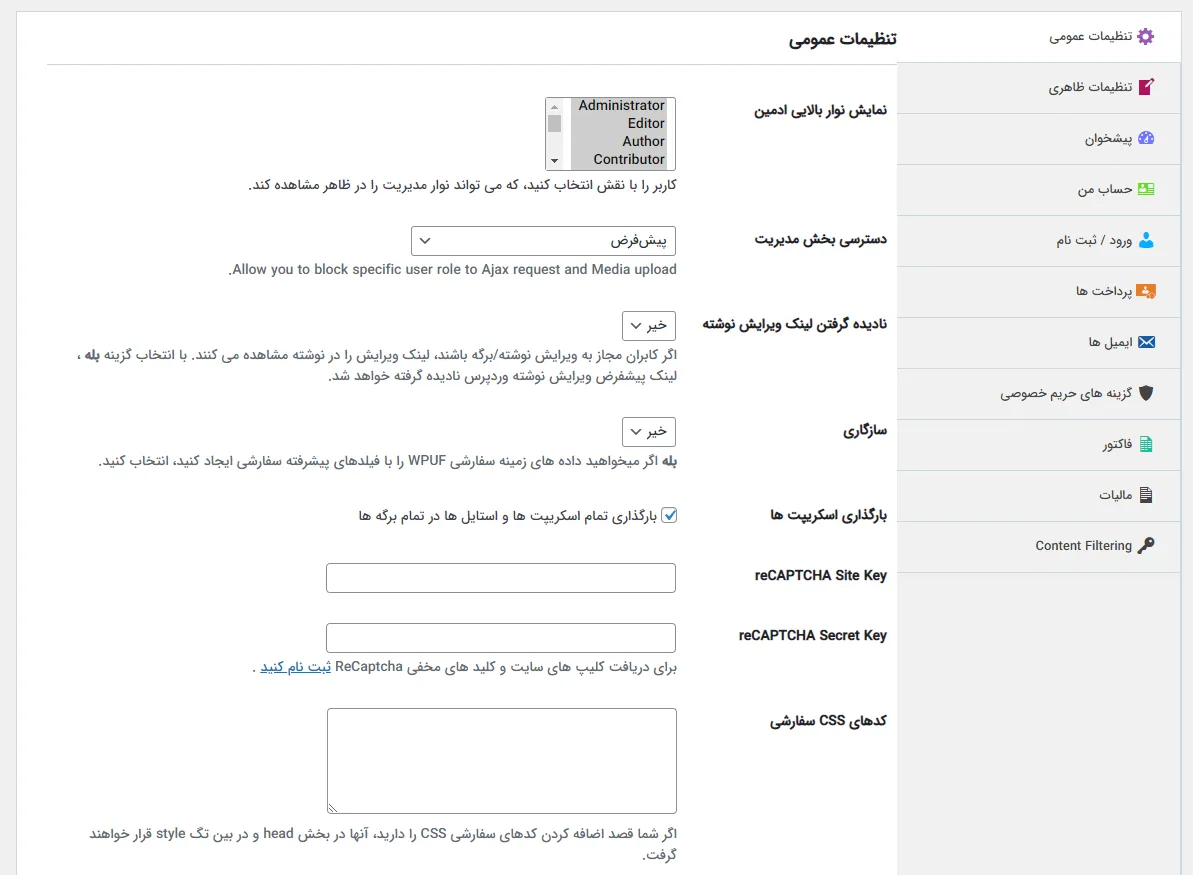Go to the حساب من tab
1193x875 pixels.
coord(1039,189)
